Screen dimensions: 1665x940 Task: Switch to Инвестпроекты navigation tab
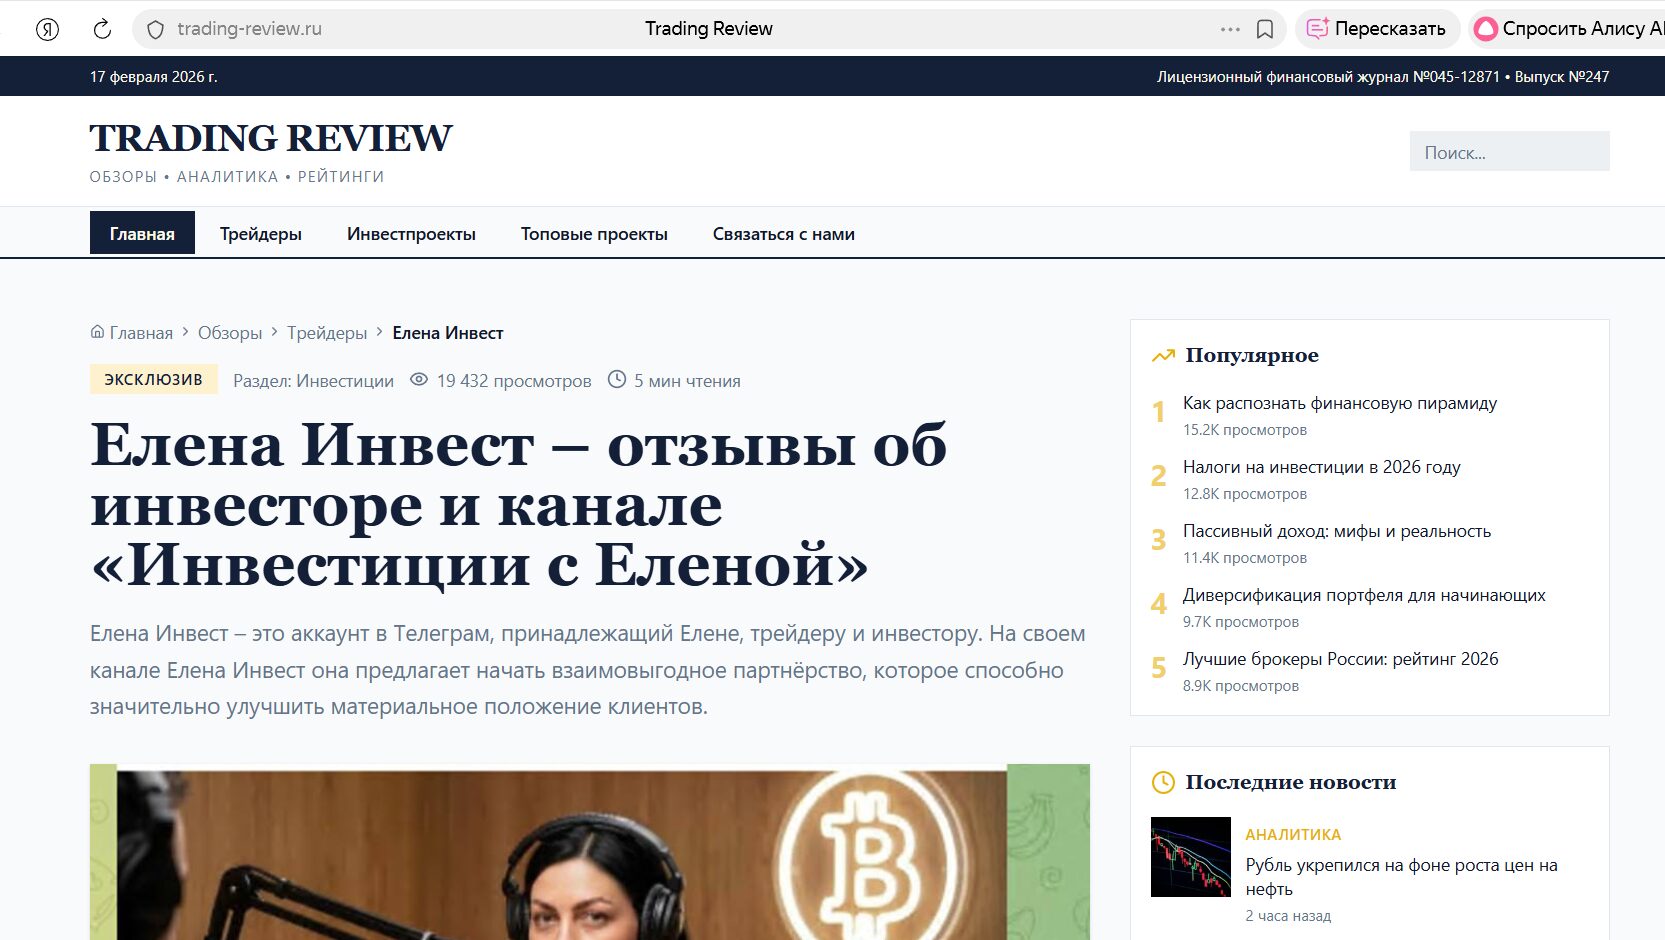[x=411, y=234]
